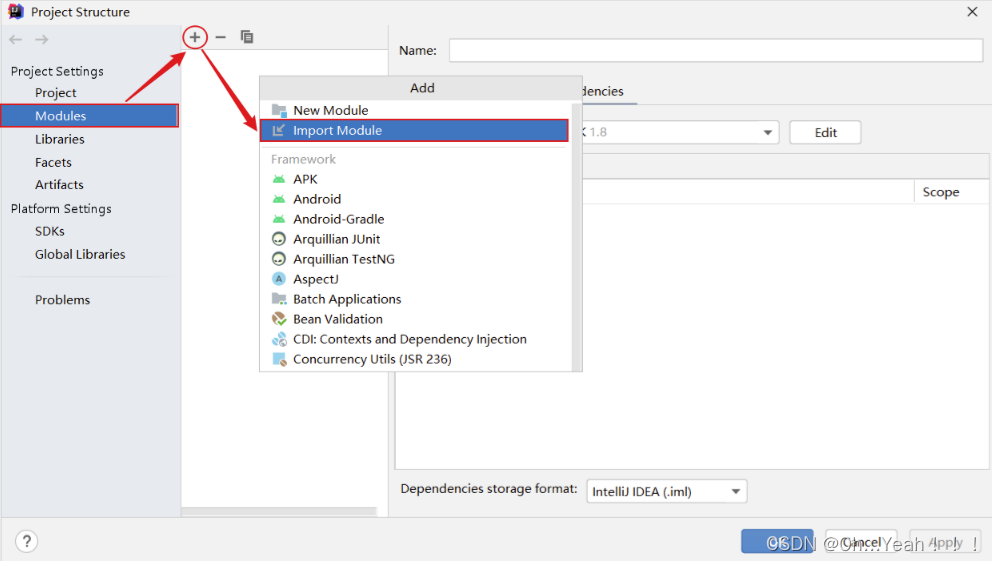Screen dimensions: 992x561
Task: Open Problems in sidebar
Action: [x=62, y=300]
